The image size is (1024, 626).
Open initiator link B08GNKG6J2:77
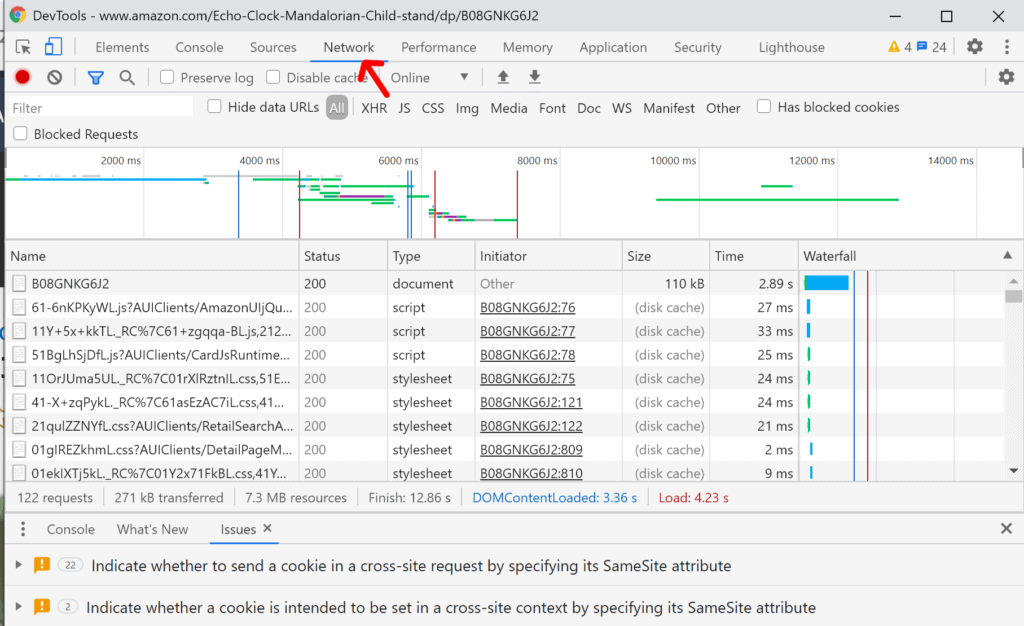tap(528, 331)
